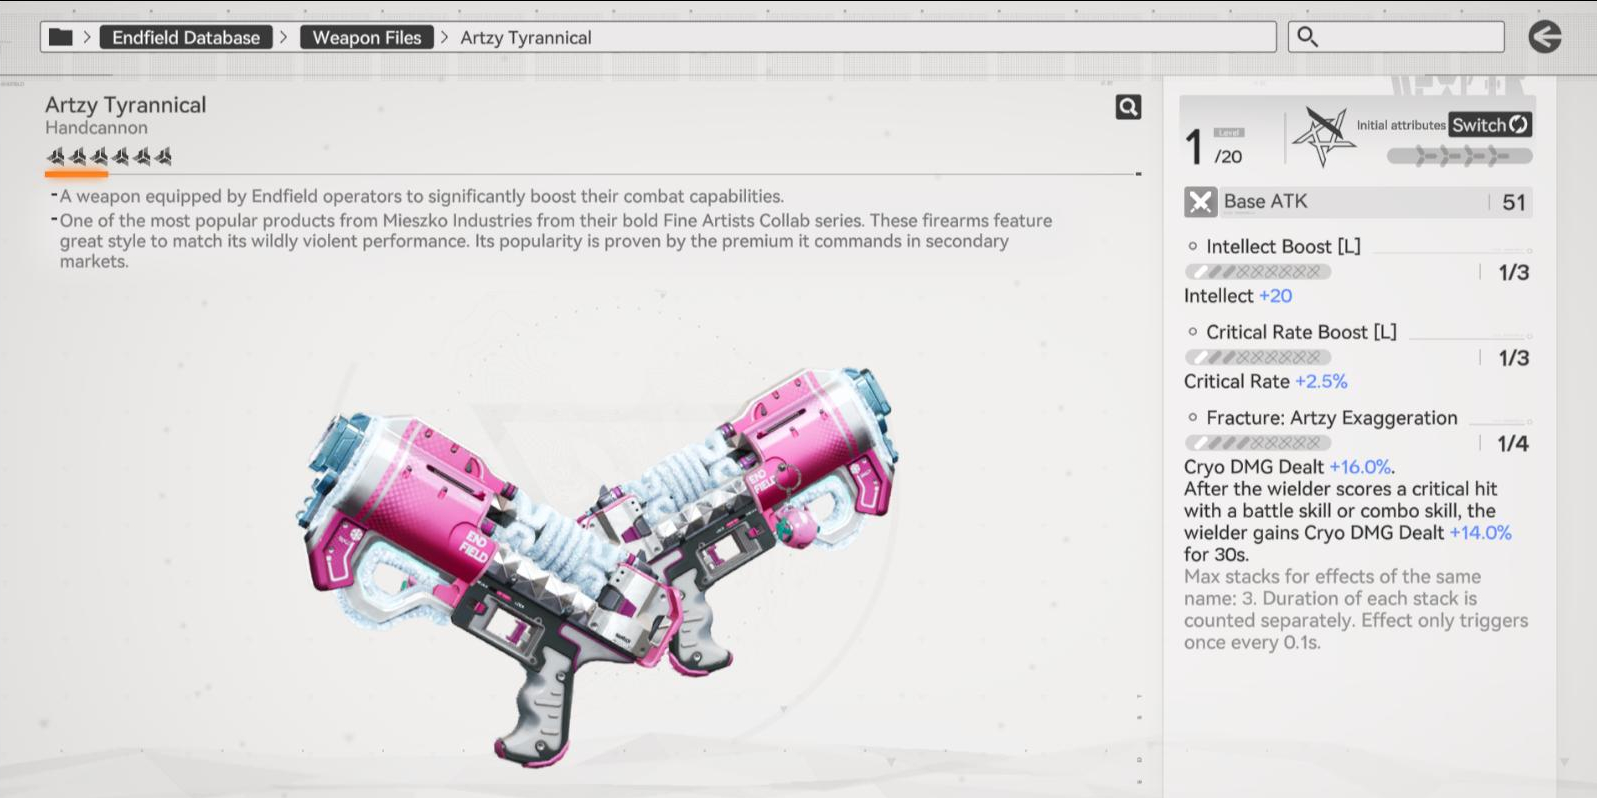Open the weapon model inspect magnifier
The width and height of the screenshot is (1597, 798).
pyautogui.click(x=1128, y=107)
